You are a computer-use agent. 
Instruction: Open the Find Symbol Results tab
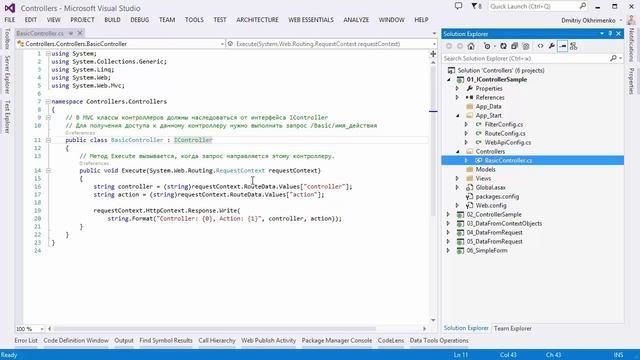point(166,340)
